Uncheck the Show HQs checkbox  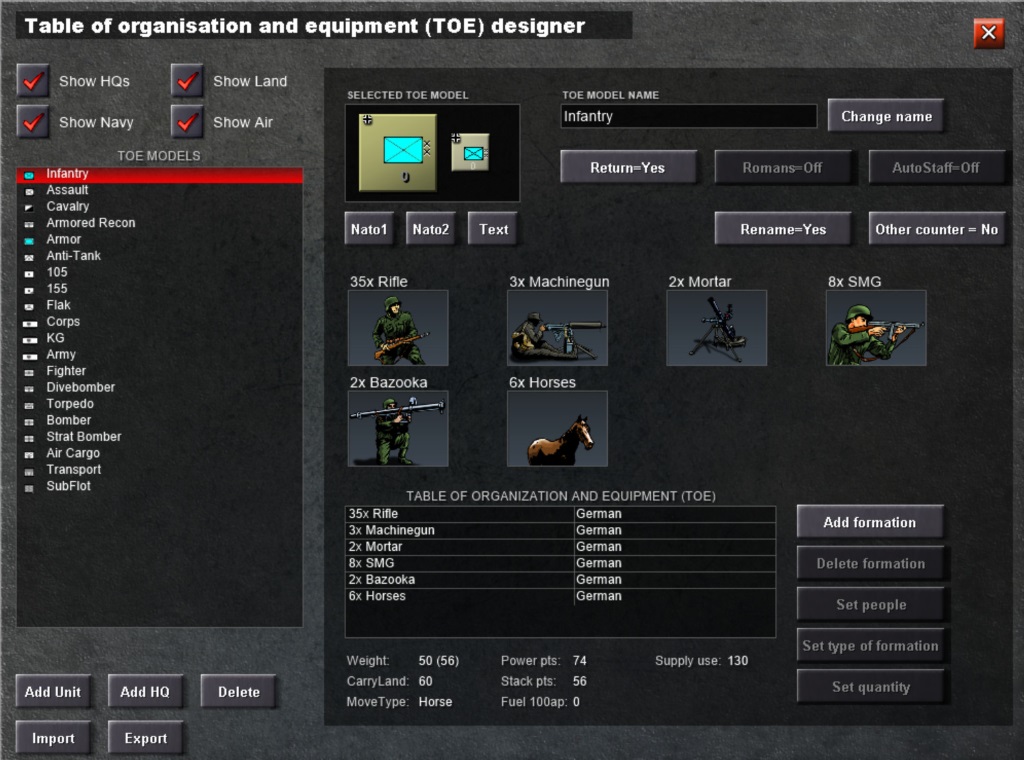[33, 81]
